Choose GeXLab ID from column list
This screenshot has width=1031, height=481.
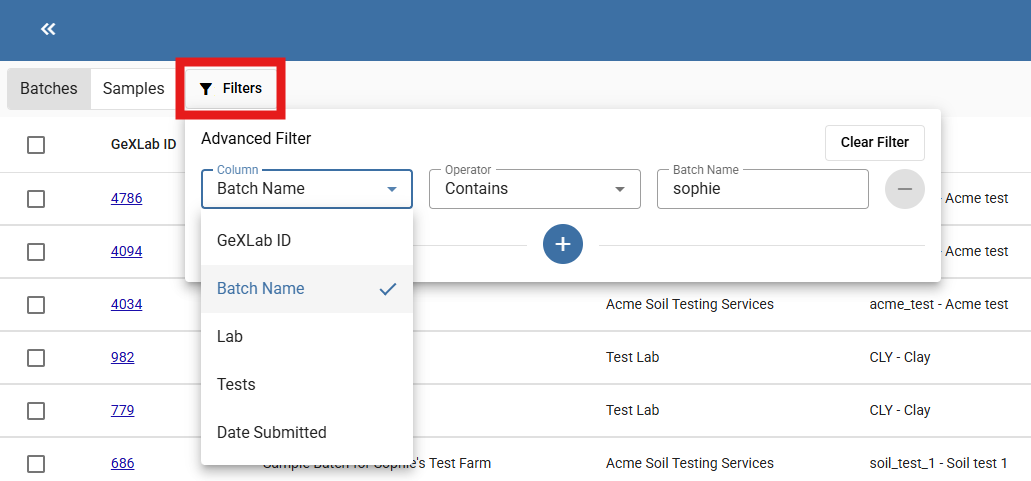coord(254,241)
